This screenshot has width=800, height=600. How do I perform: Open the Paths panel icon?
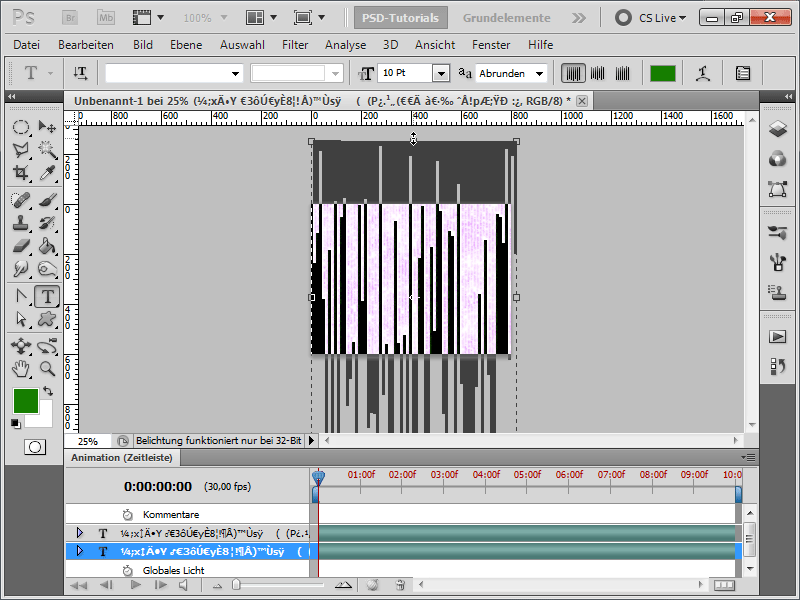(778, 189)
